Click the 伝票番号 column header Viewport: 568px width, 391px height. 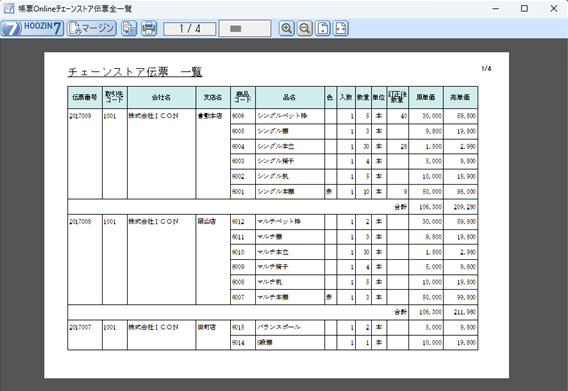85,97
